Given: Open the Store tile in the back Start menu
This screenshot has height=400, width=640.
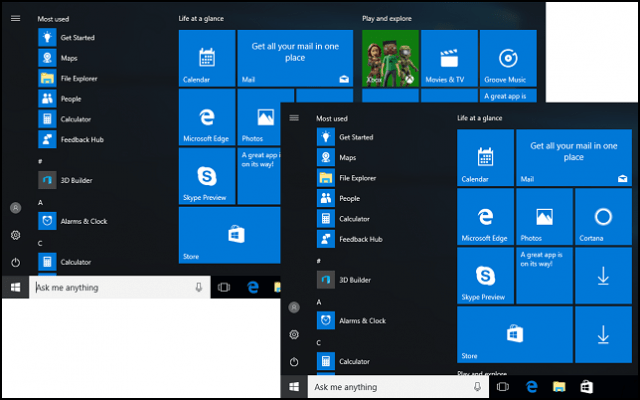Looking at the screenshot, I should point(229,235).
